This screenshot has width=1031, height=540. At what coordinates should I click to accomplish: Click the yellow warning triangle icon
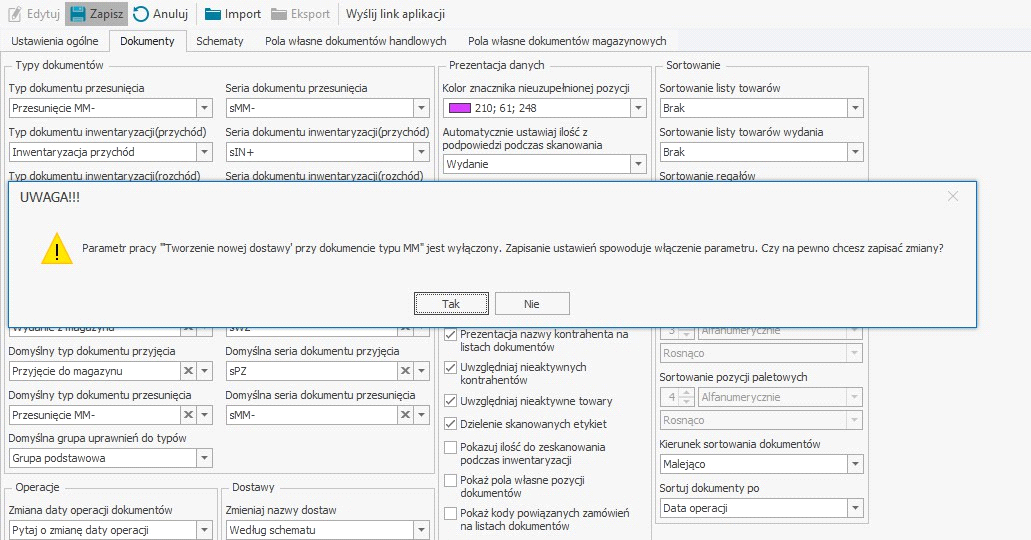57,249
